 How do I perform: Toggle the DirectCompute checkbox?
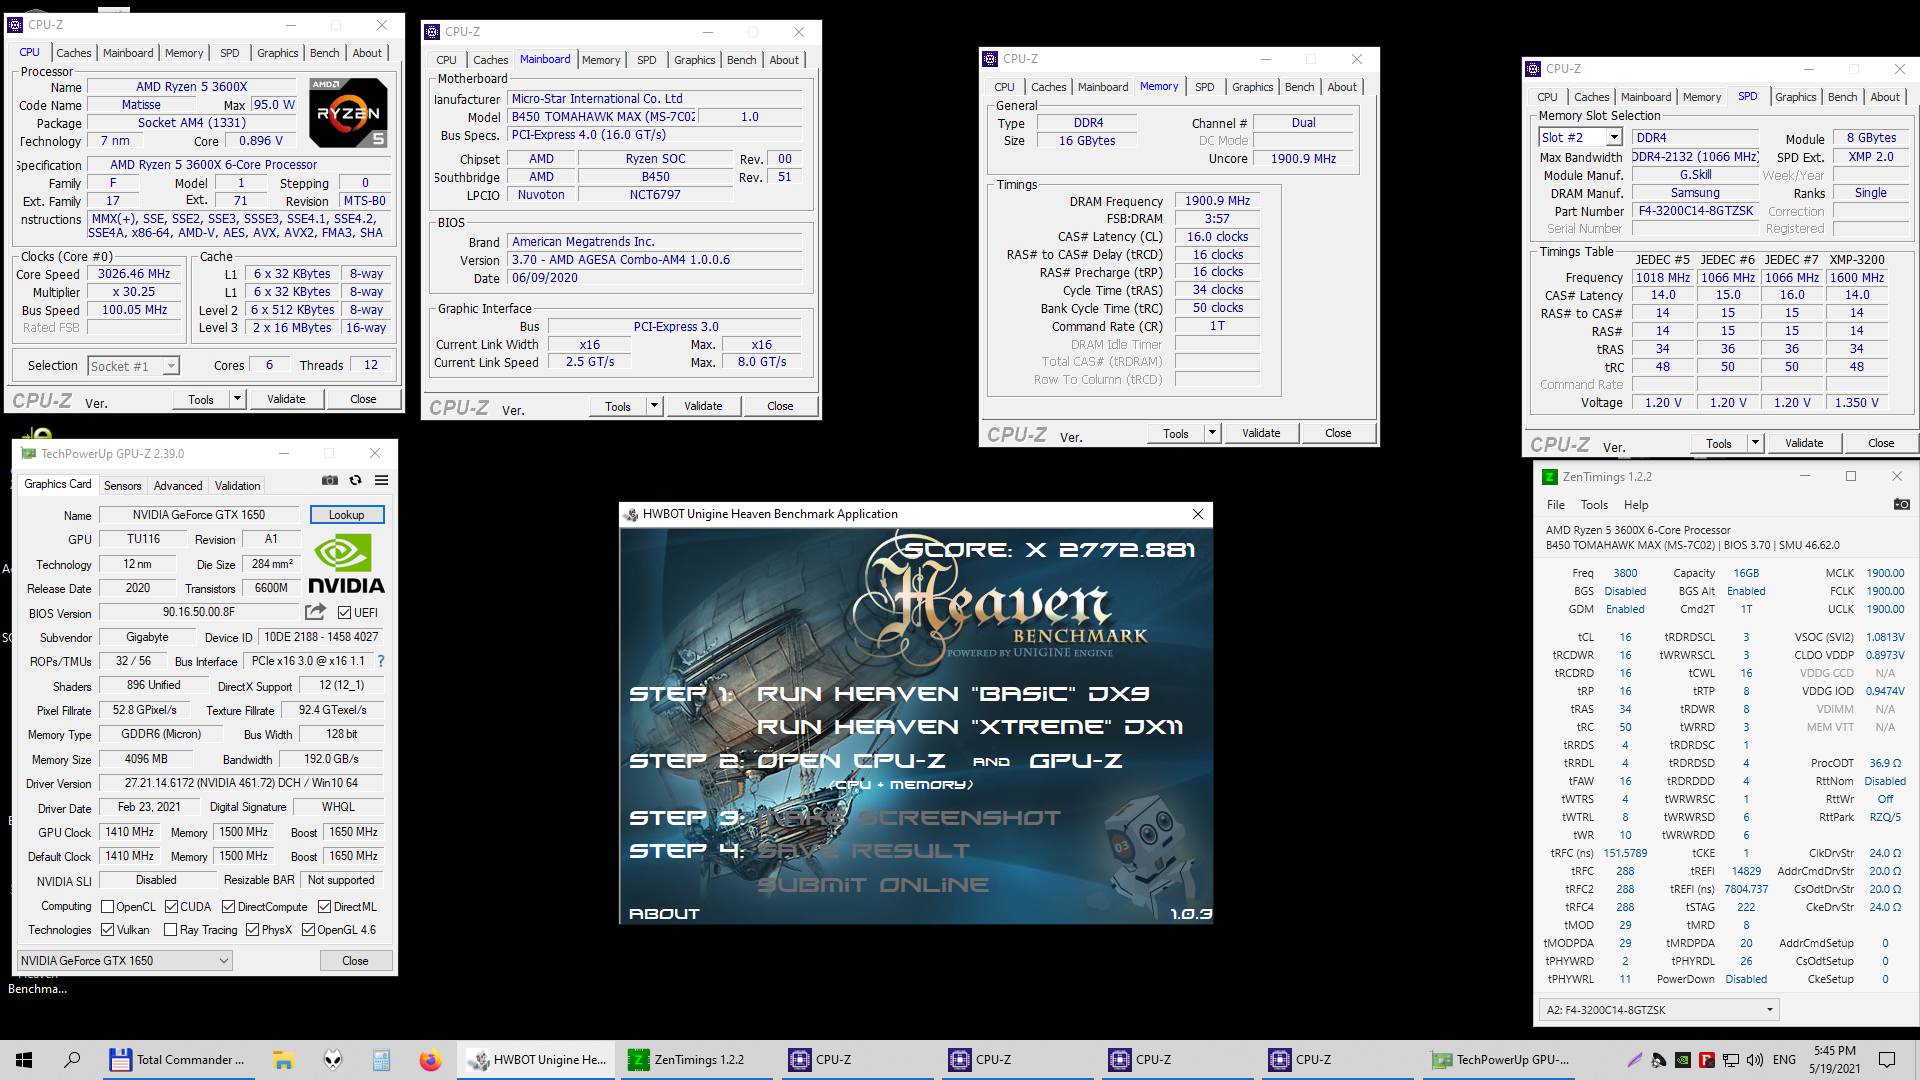[x=229, y=907]
